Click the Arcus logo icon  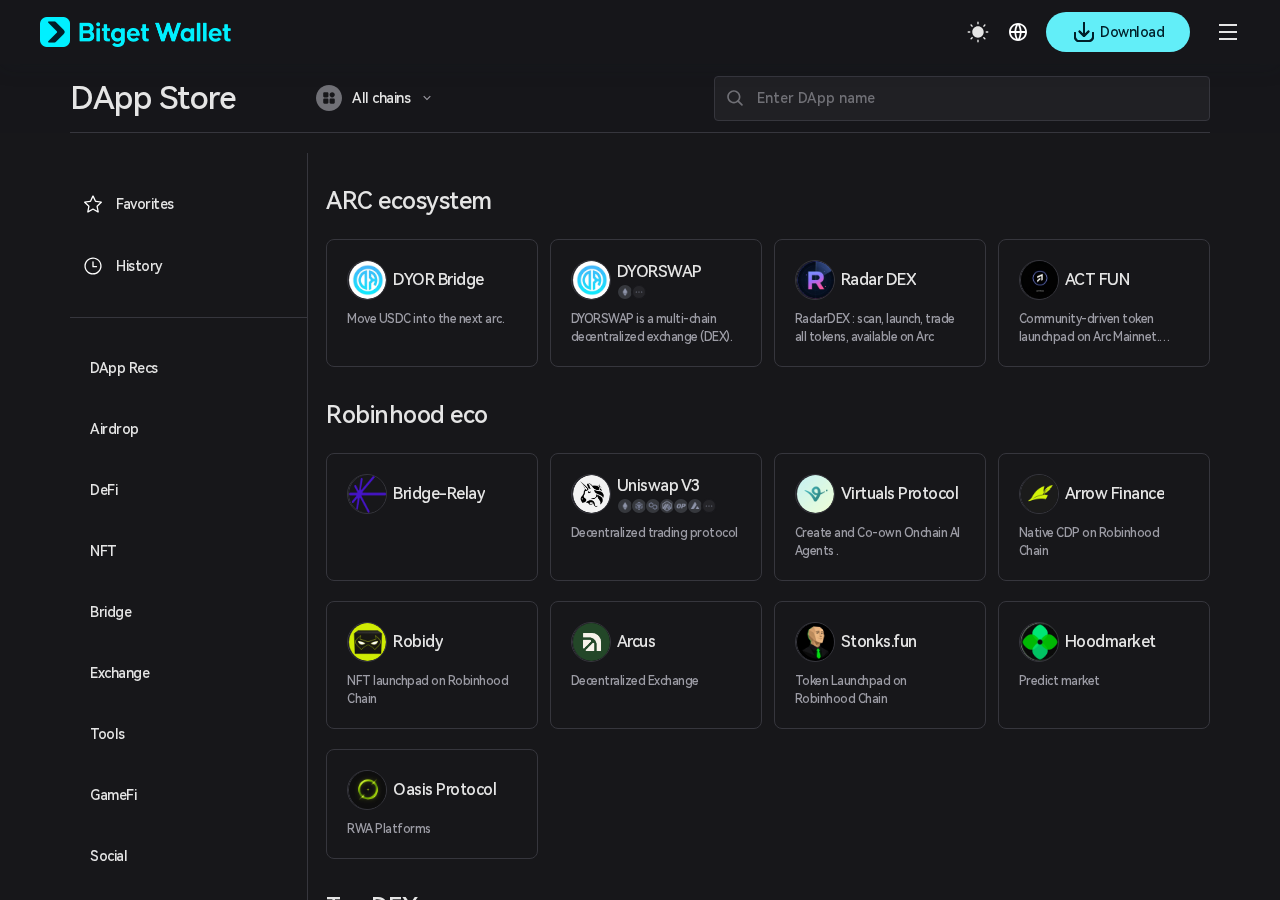pyautogui.click(x=591, y=642)
